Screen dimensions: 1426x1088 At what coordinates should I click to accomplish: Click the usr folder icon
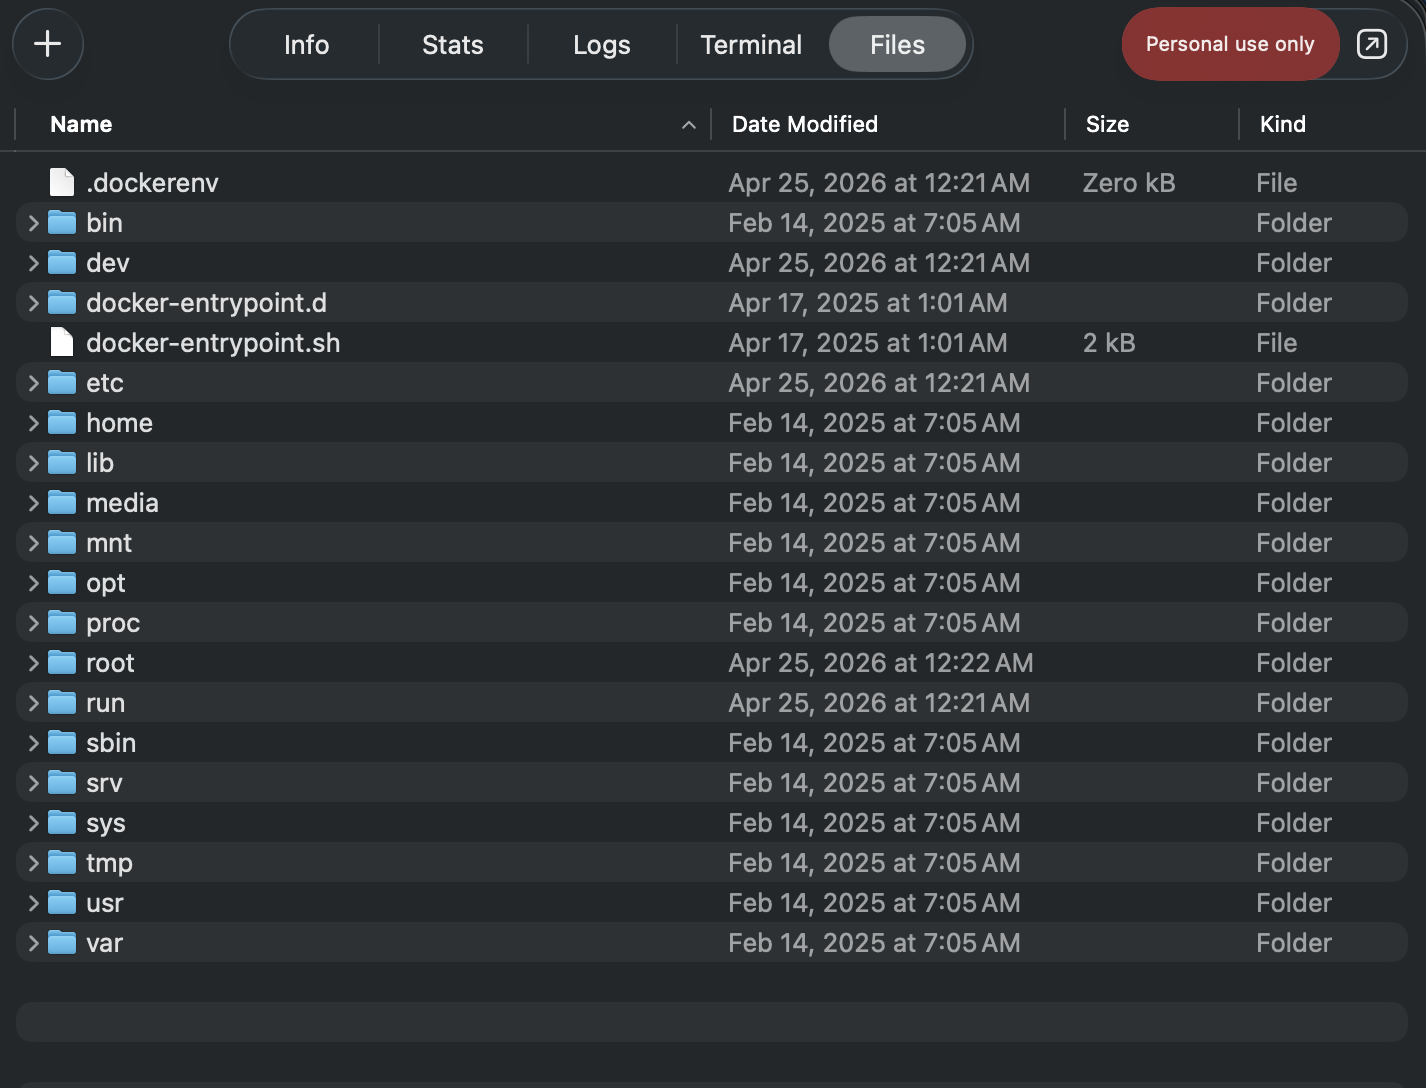tap(62, 902)
